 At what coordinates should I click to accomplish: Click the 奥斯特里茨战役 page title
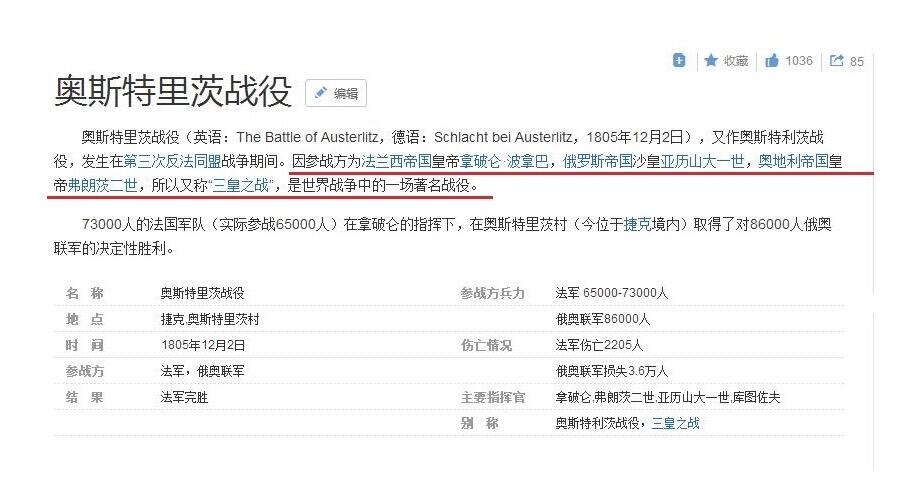click(x=173, y=92)
